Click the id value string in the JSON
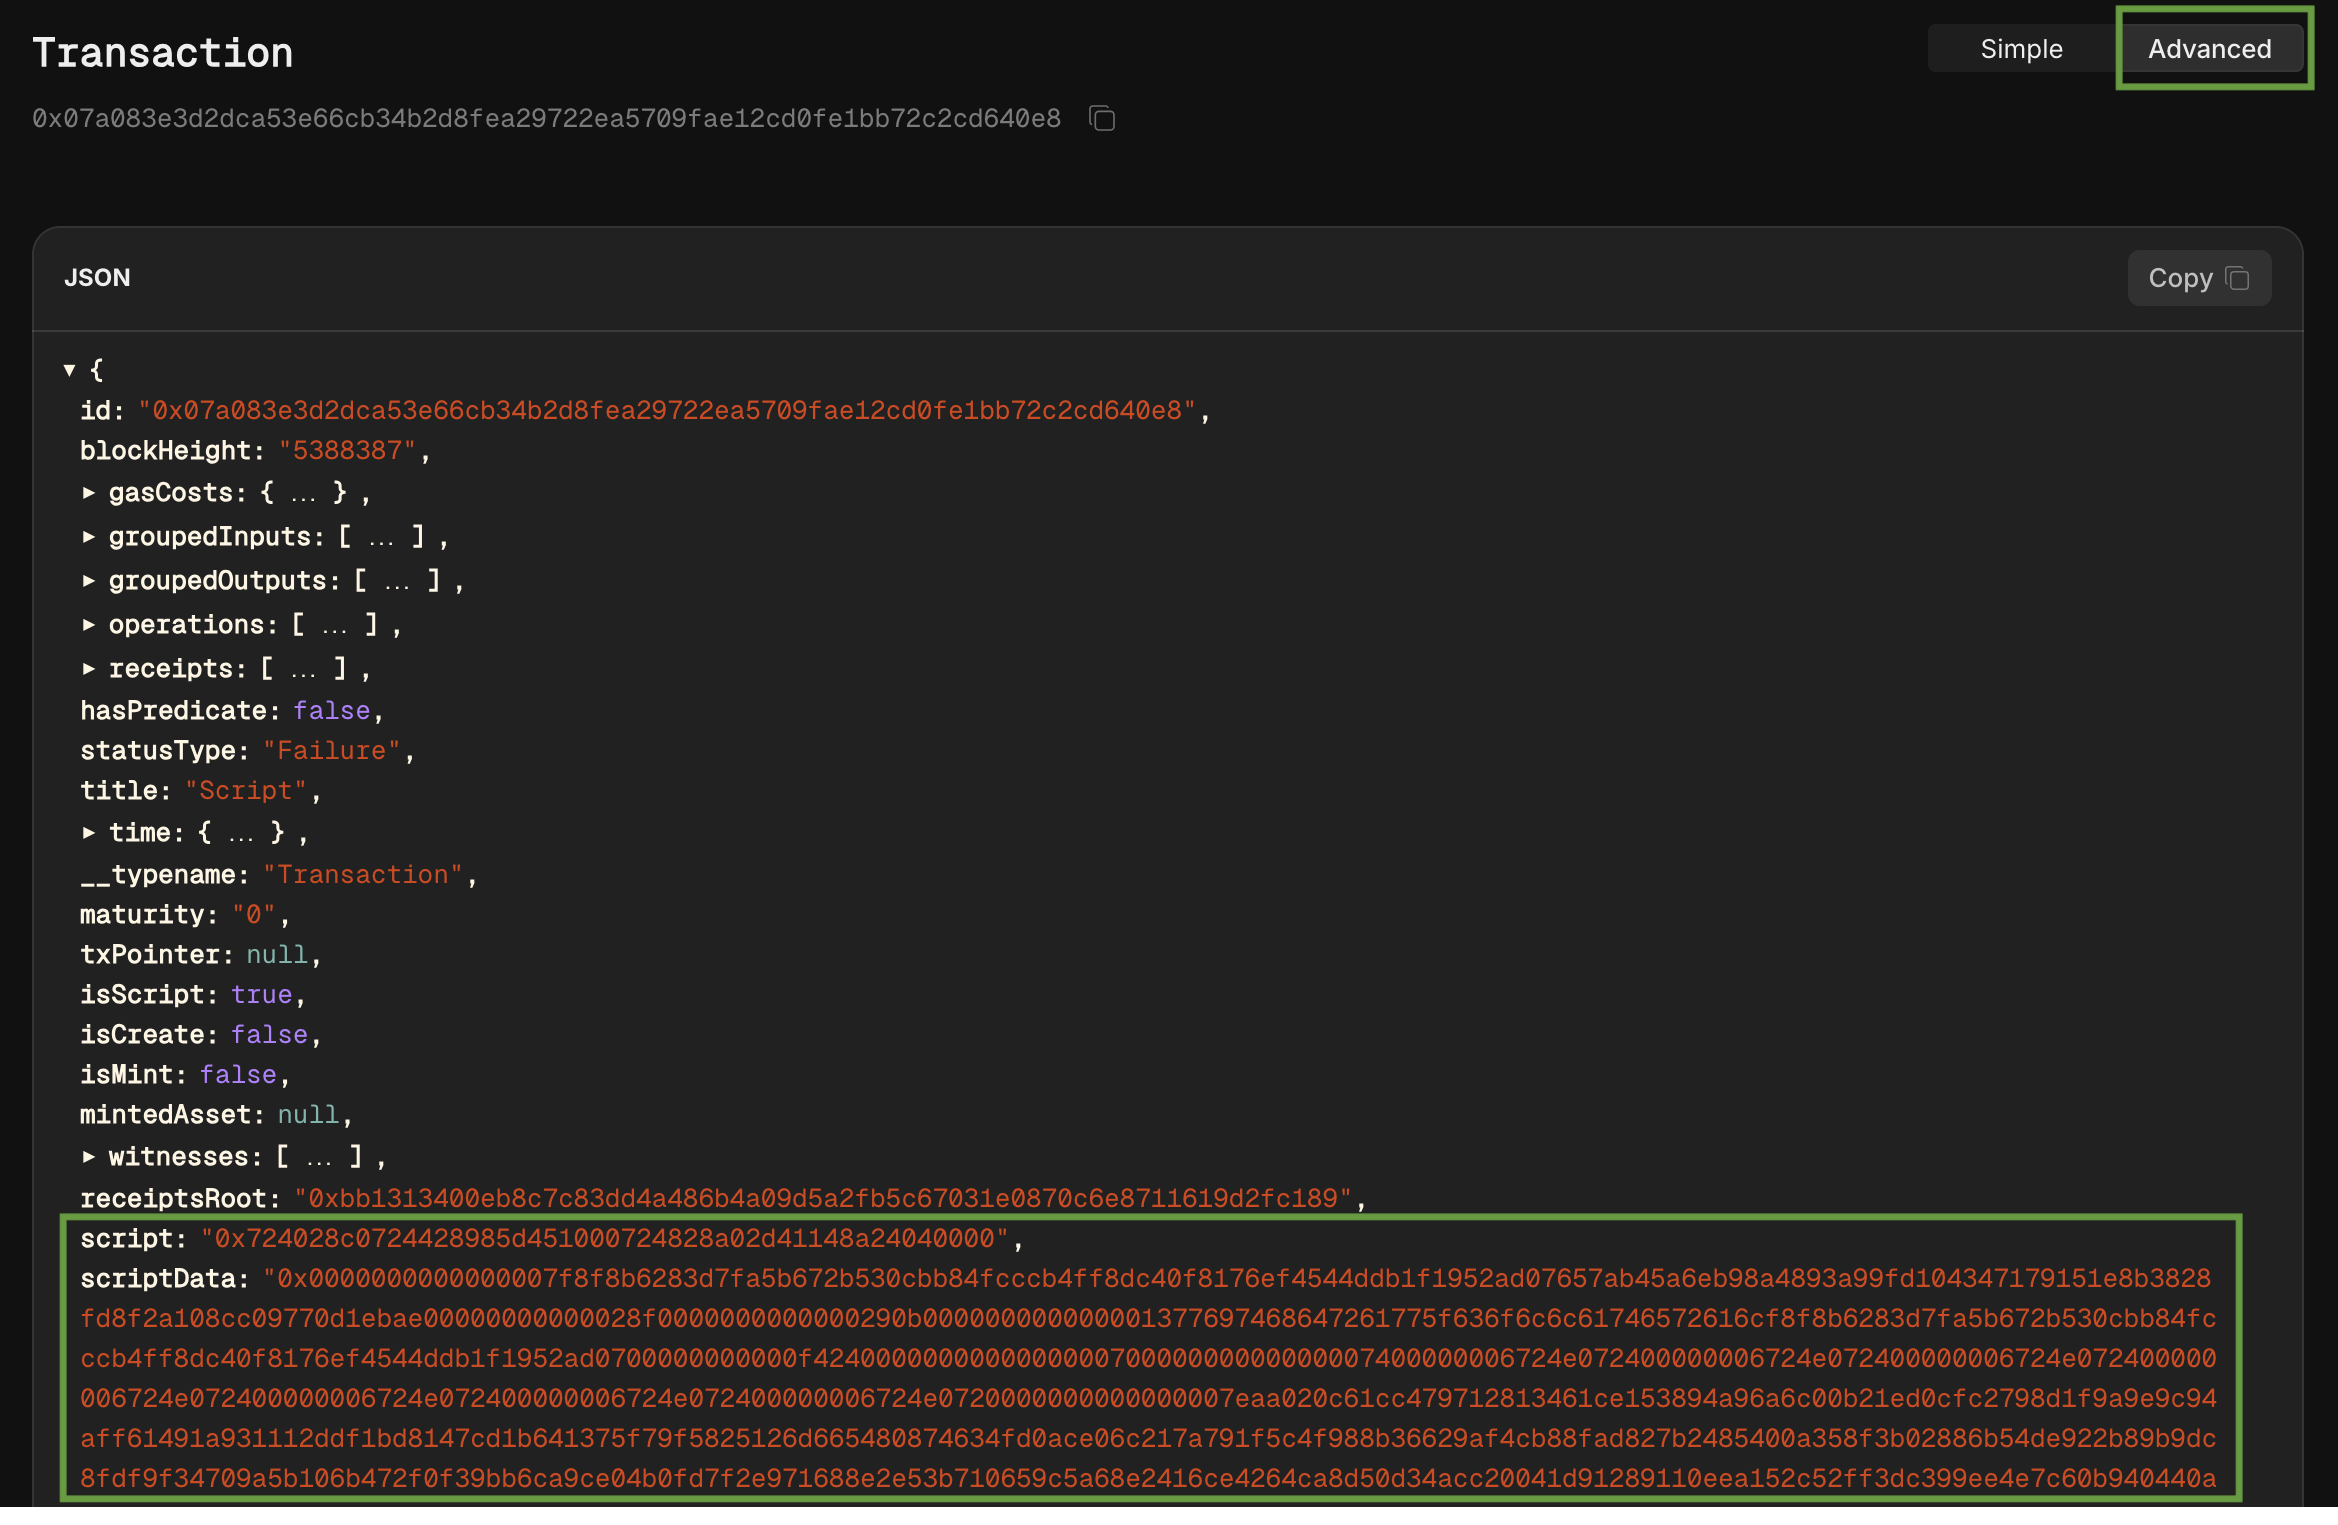The image size is (2338, 1525). pos(667,411)
